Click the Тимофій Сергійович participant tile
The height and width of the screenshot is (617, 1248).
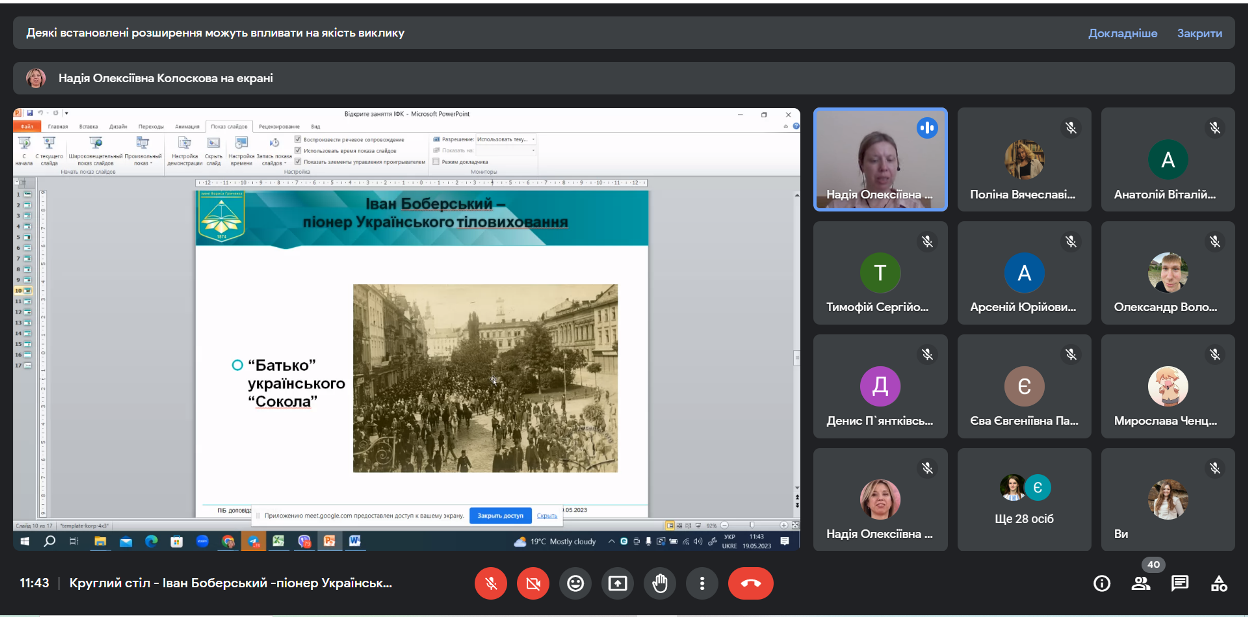point(880,272)
